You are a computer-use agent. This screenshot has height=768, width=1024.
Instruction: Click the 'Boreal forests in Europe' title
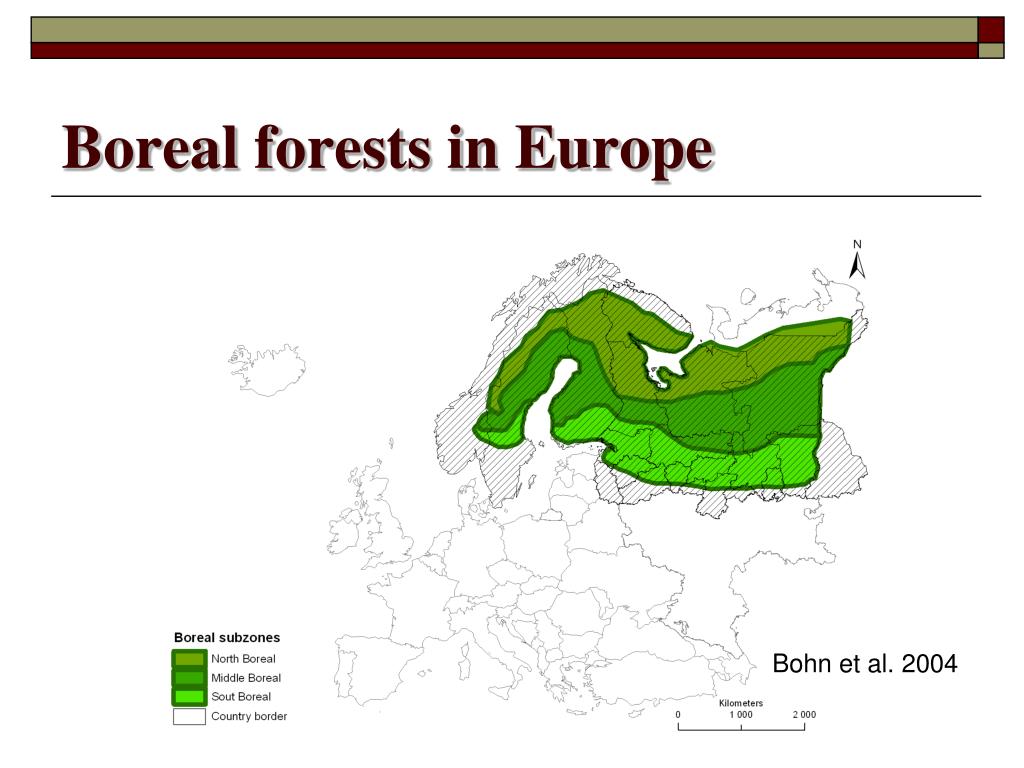[388, 148]
